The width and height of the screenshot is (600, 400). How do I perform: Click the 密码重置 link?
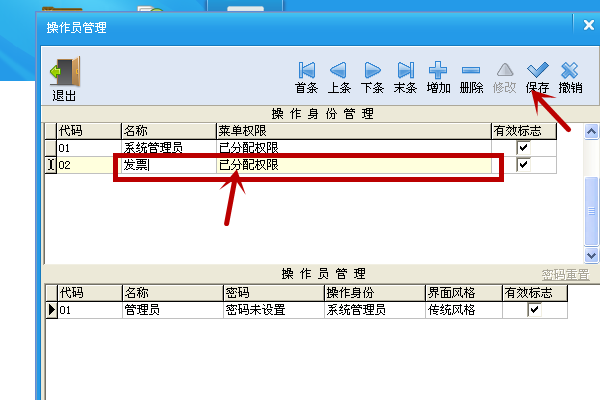565,274
